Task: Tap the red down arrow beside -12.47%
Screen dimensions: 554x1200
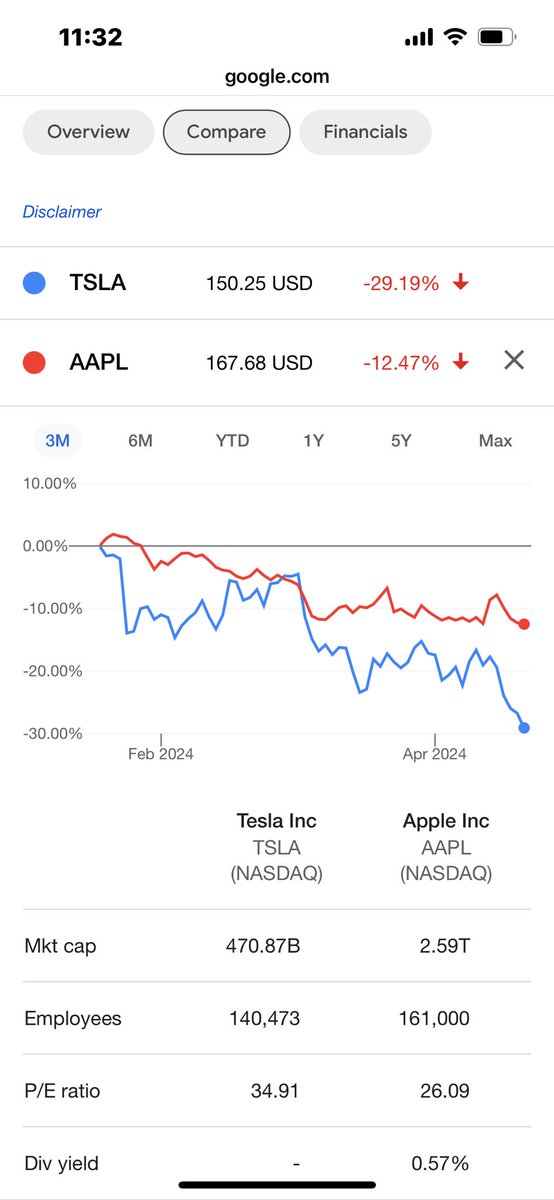Action: click(x=460, y=361)
